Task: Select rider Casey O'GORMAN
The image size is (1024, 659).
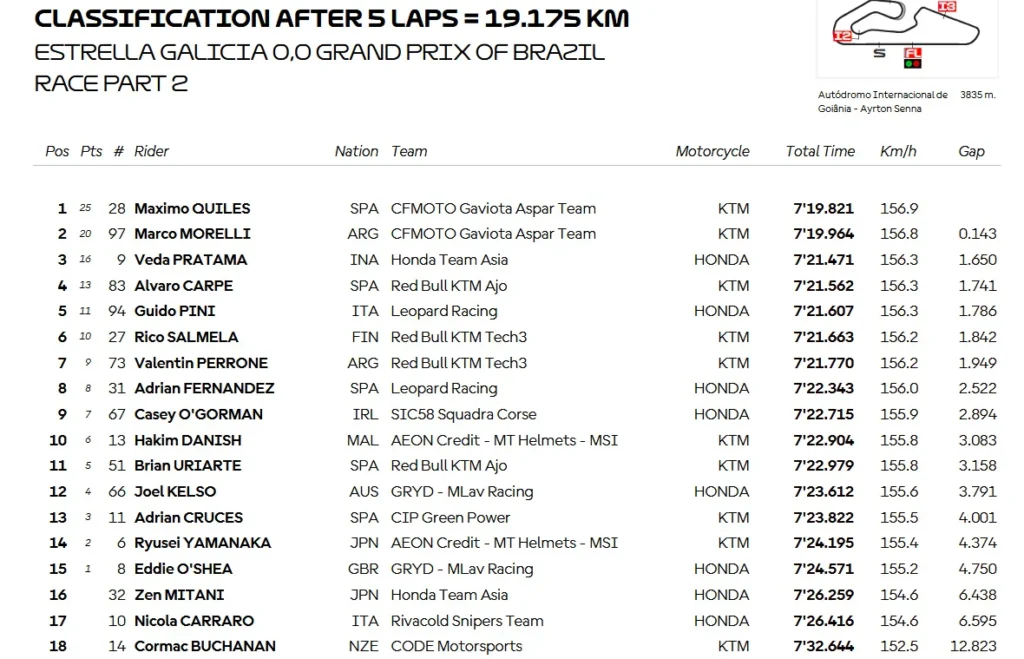Action: click(x=198, y=414)
